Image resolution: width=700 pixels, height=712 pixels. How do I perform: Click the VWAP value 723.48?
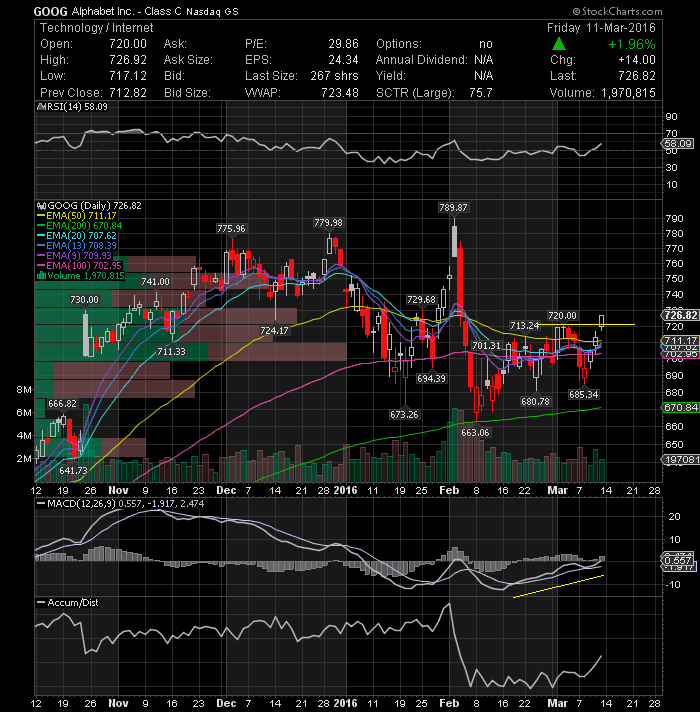pyautogui.click(x=340, y=93)
